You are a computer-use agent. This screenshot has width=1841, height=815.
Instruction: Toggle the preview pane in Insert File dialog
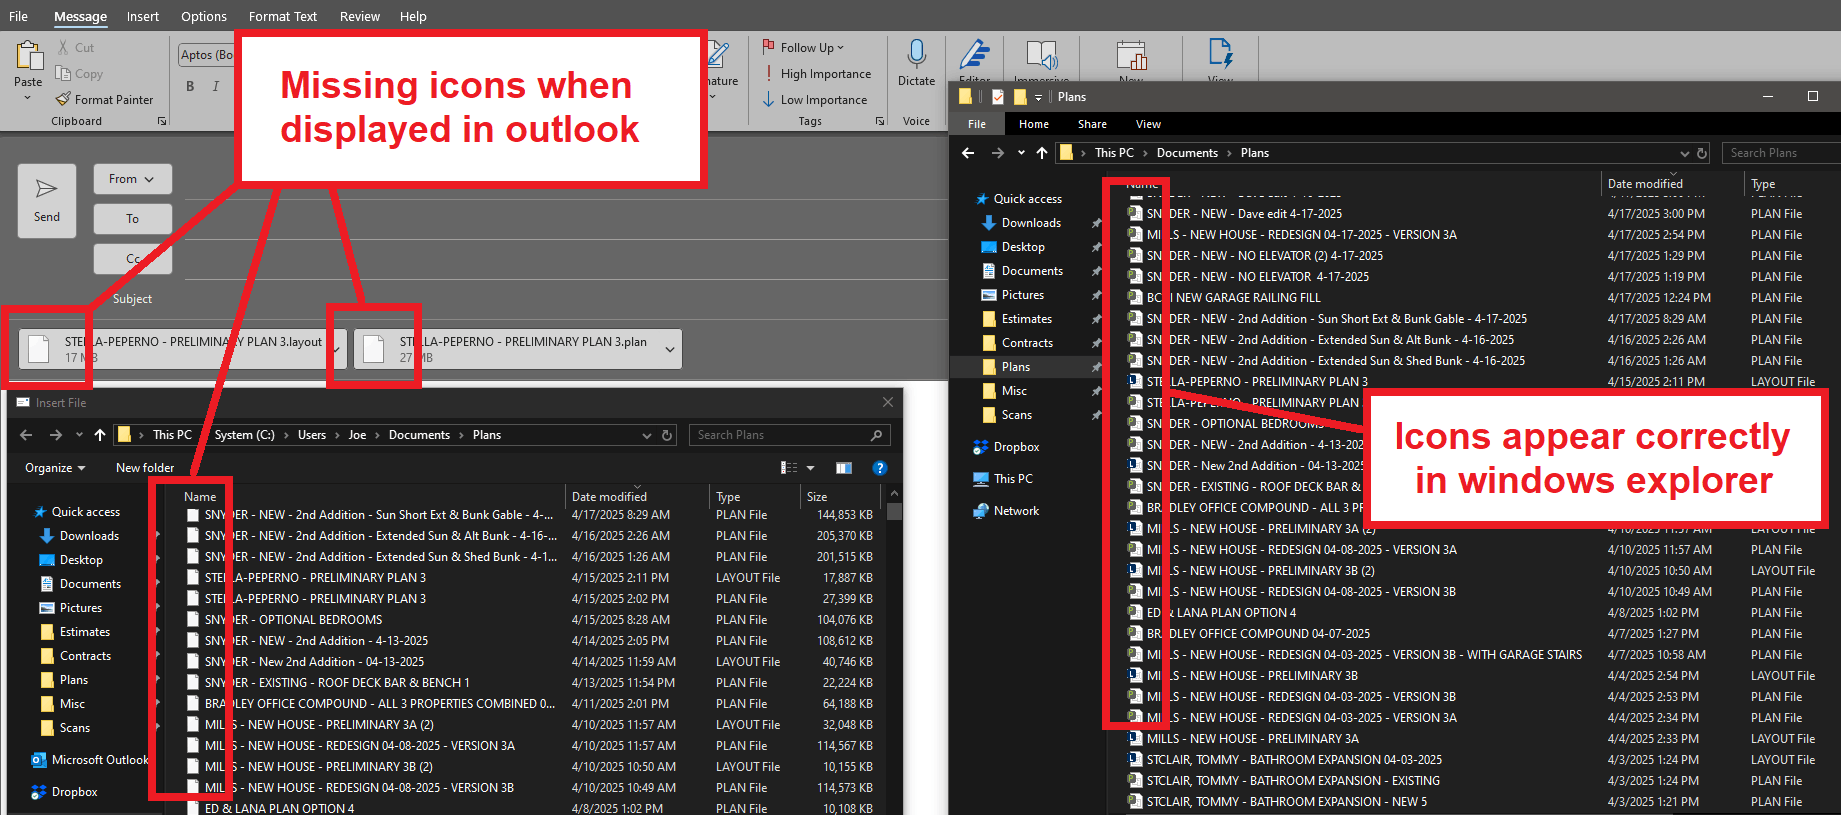click(844, 468)
